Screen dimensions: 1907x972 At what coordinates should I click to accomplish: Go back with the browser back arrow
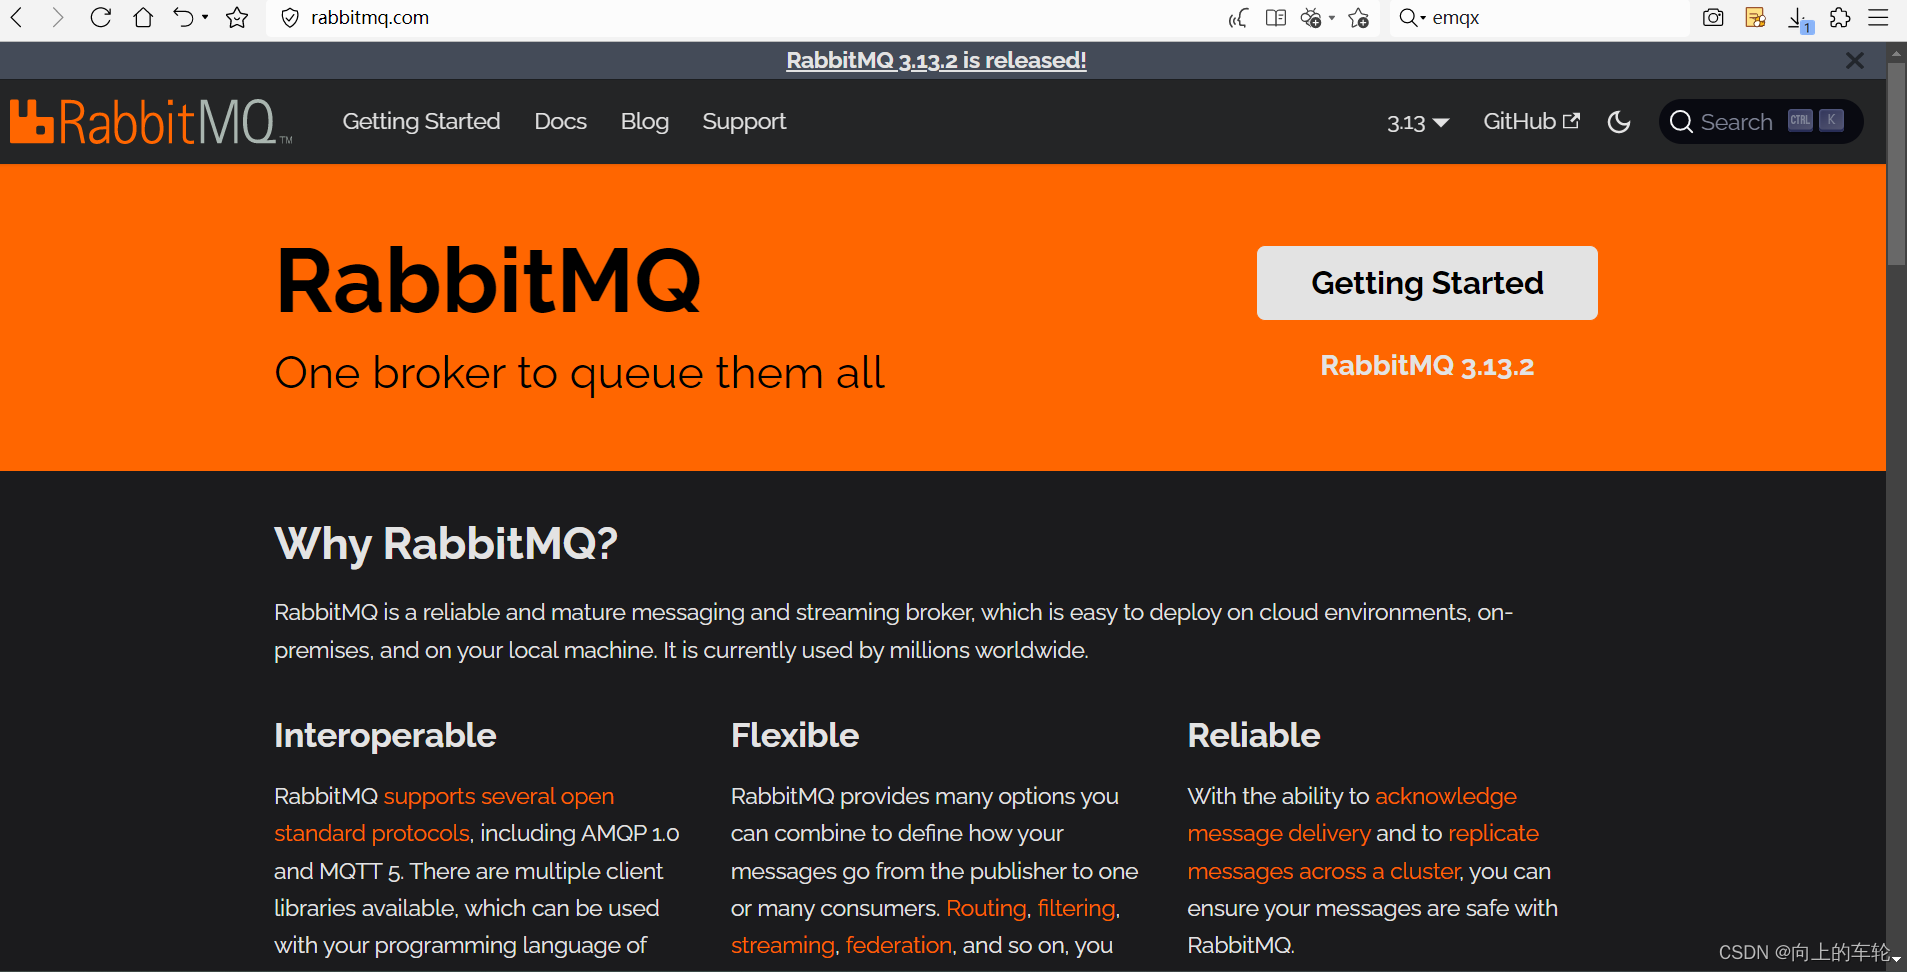17,17
